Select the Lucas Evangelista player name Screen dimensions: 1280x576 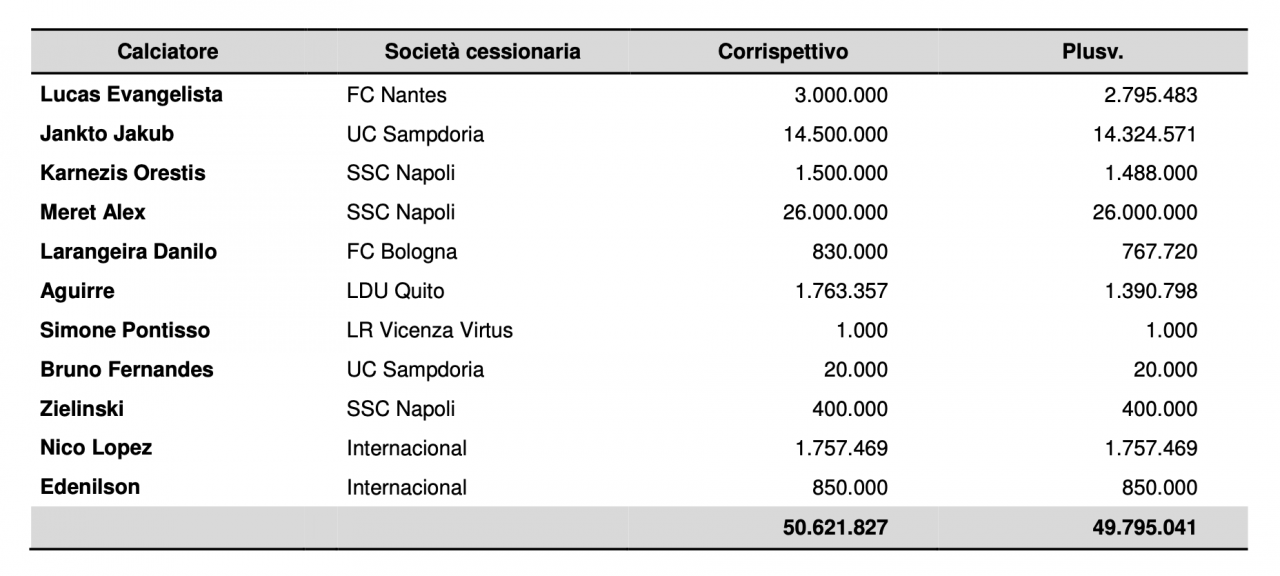coord(131,95)
